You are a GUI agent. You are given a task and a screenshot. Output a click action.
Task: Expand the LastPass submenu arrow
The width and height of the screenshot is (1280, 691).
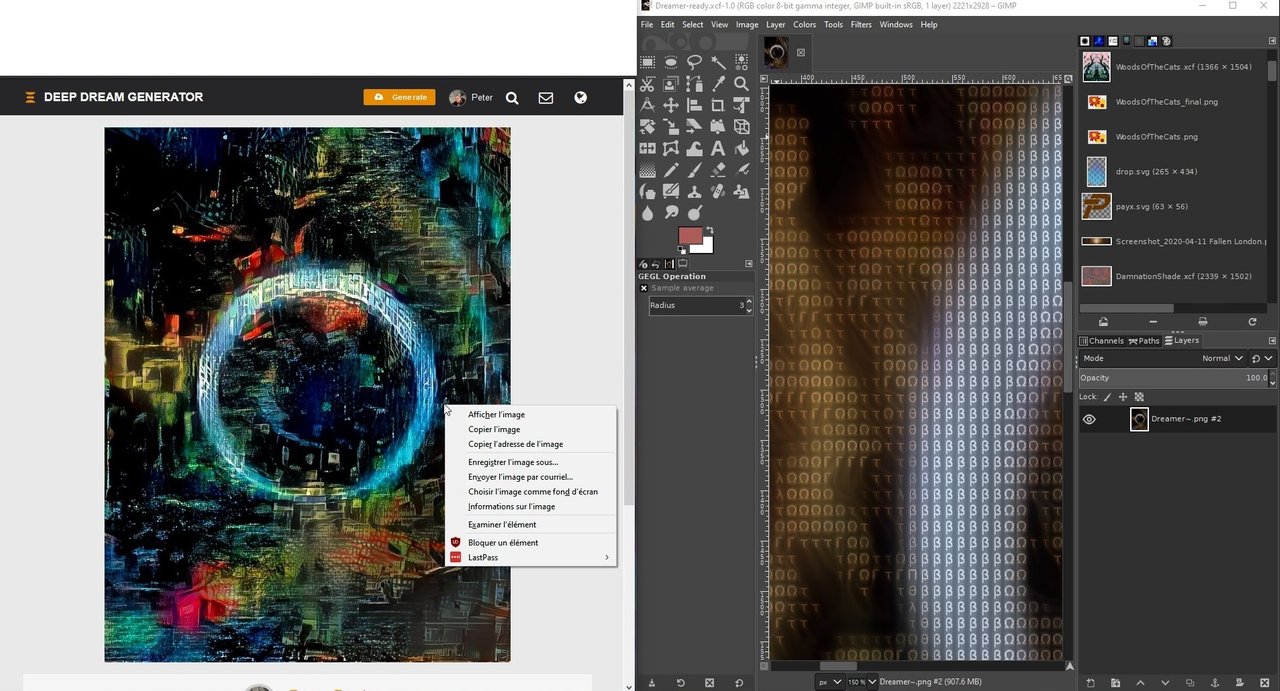point(606,557)
